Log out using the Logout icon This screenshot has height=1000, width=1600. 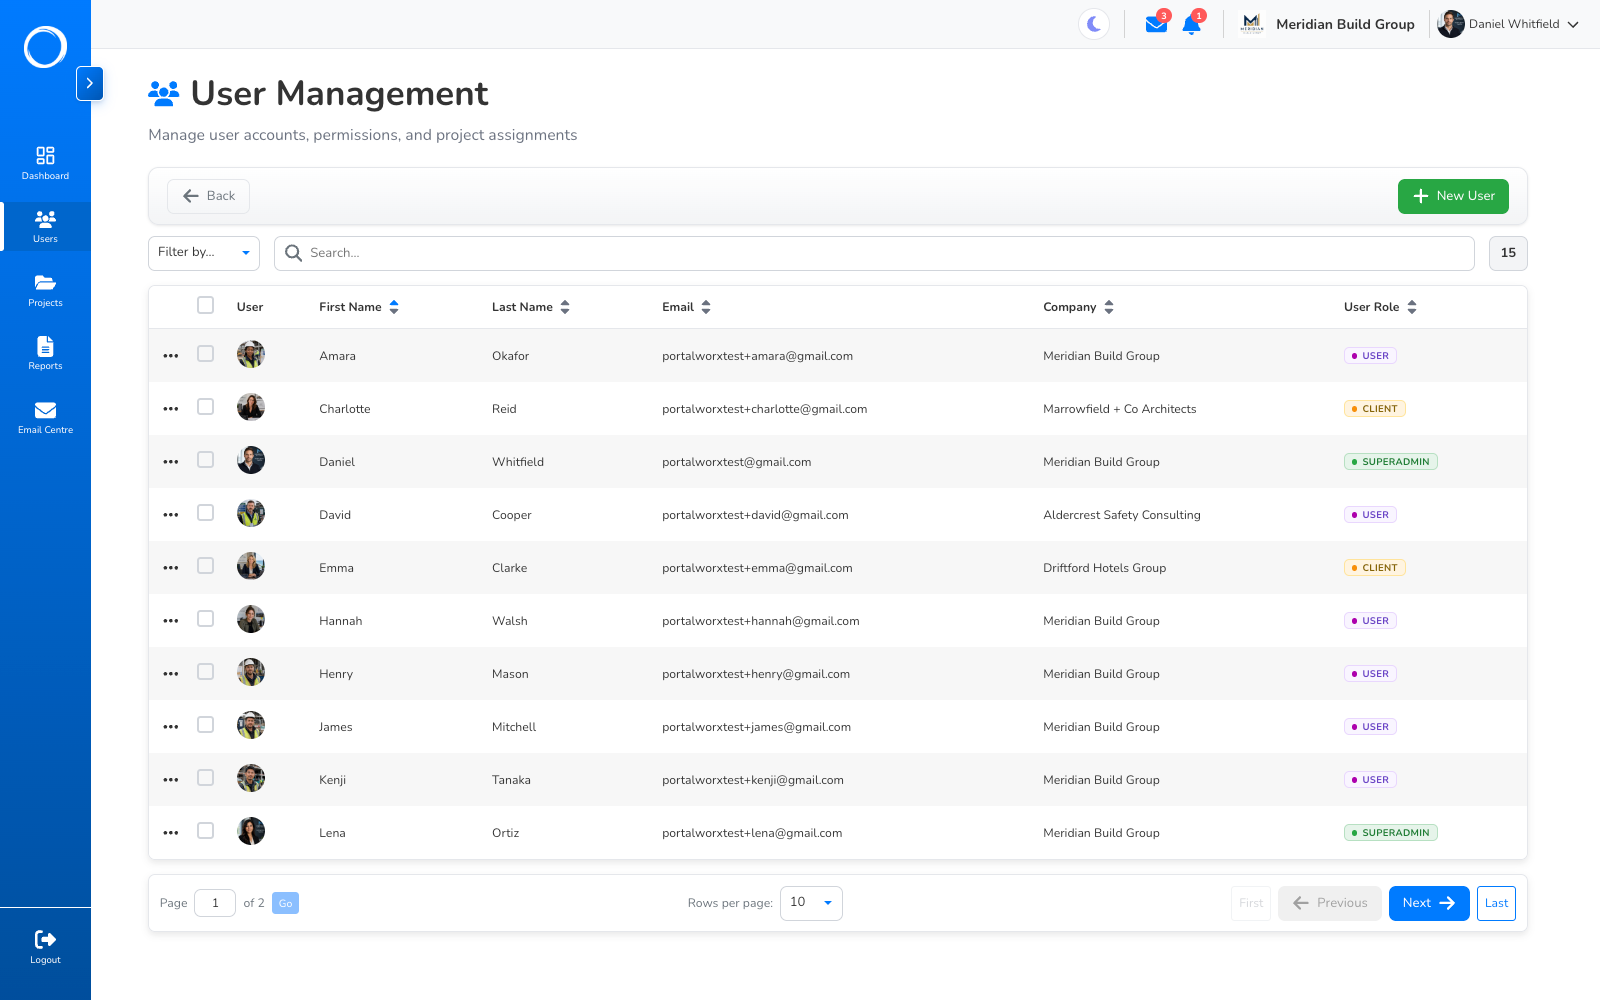[x=45, y=946]
